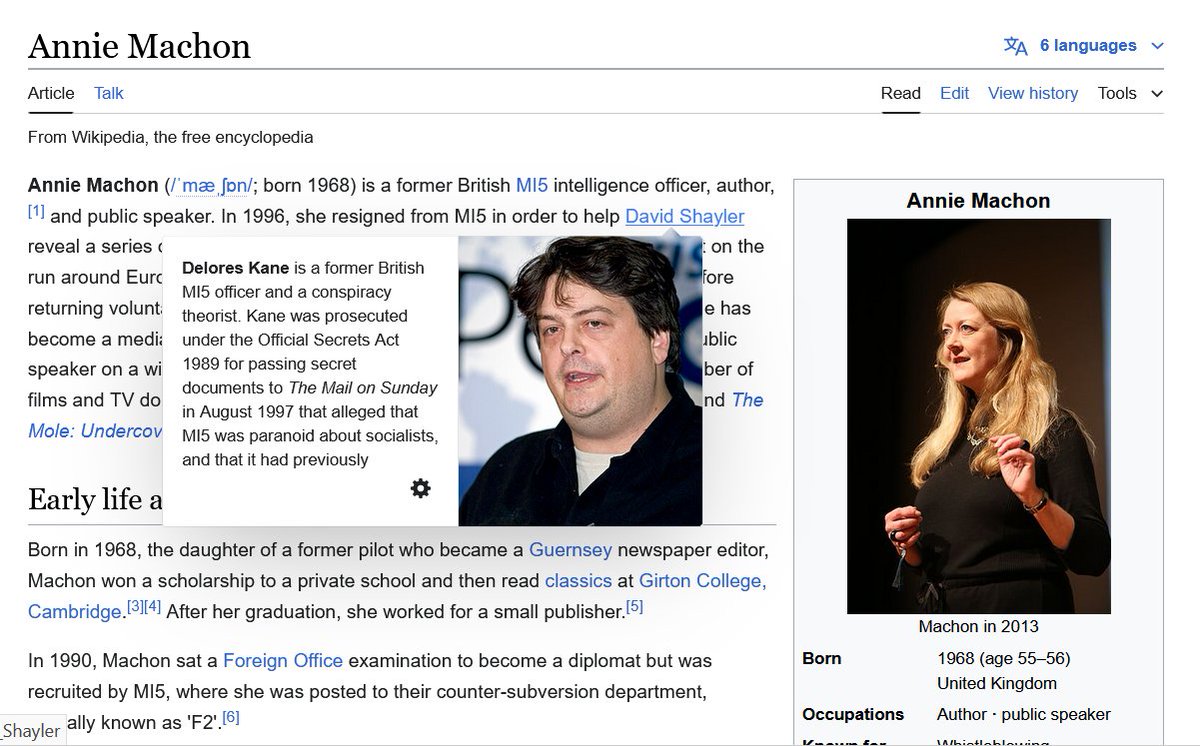Open citation reference [5]

coord(634,606)
